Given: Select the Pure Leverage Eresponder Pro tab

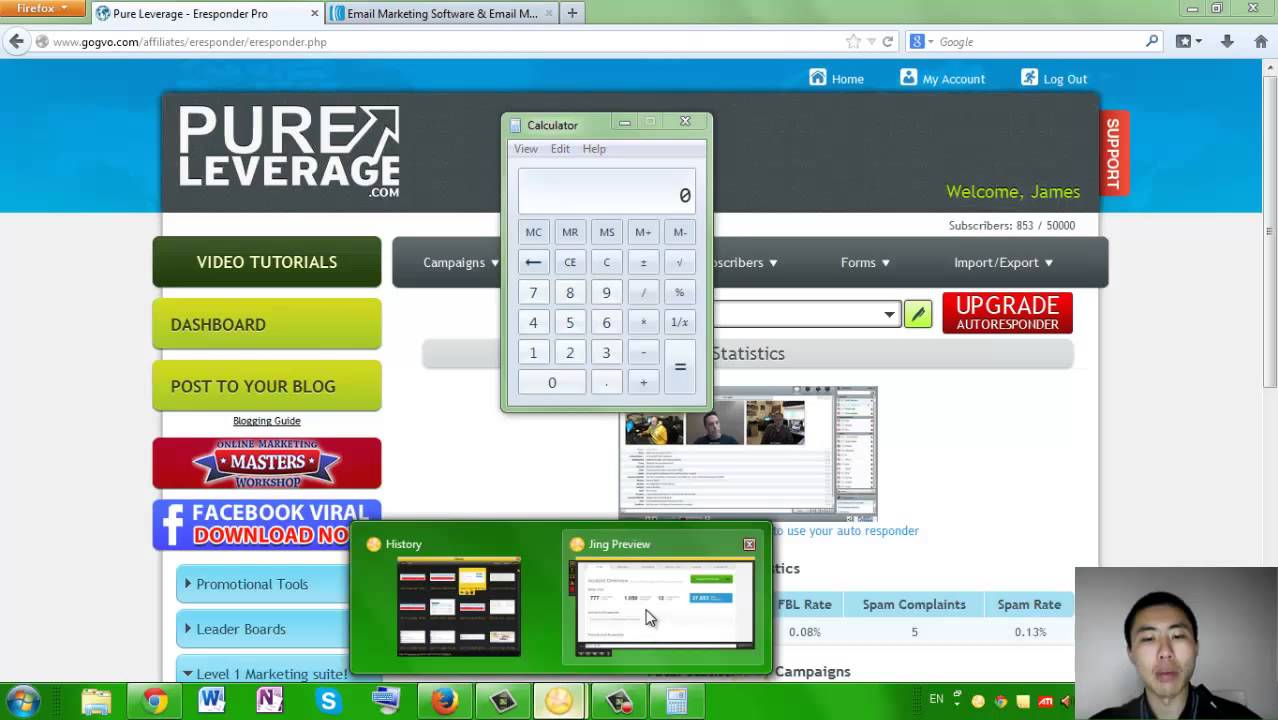Looking at the screenshot, I should (207, 13).
